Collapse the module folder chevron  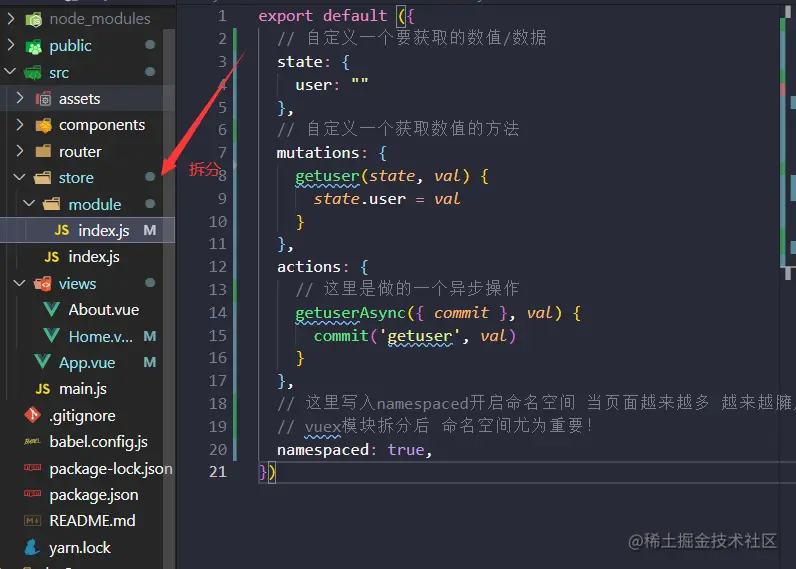(29, 204)
